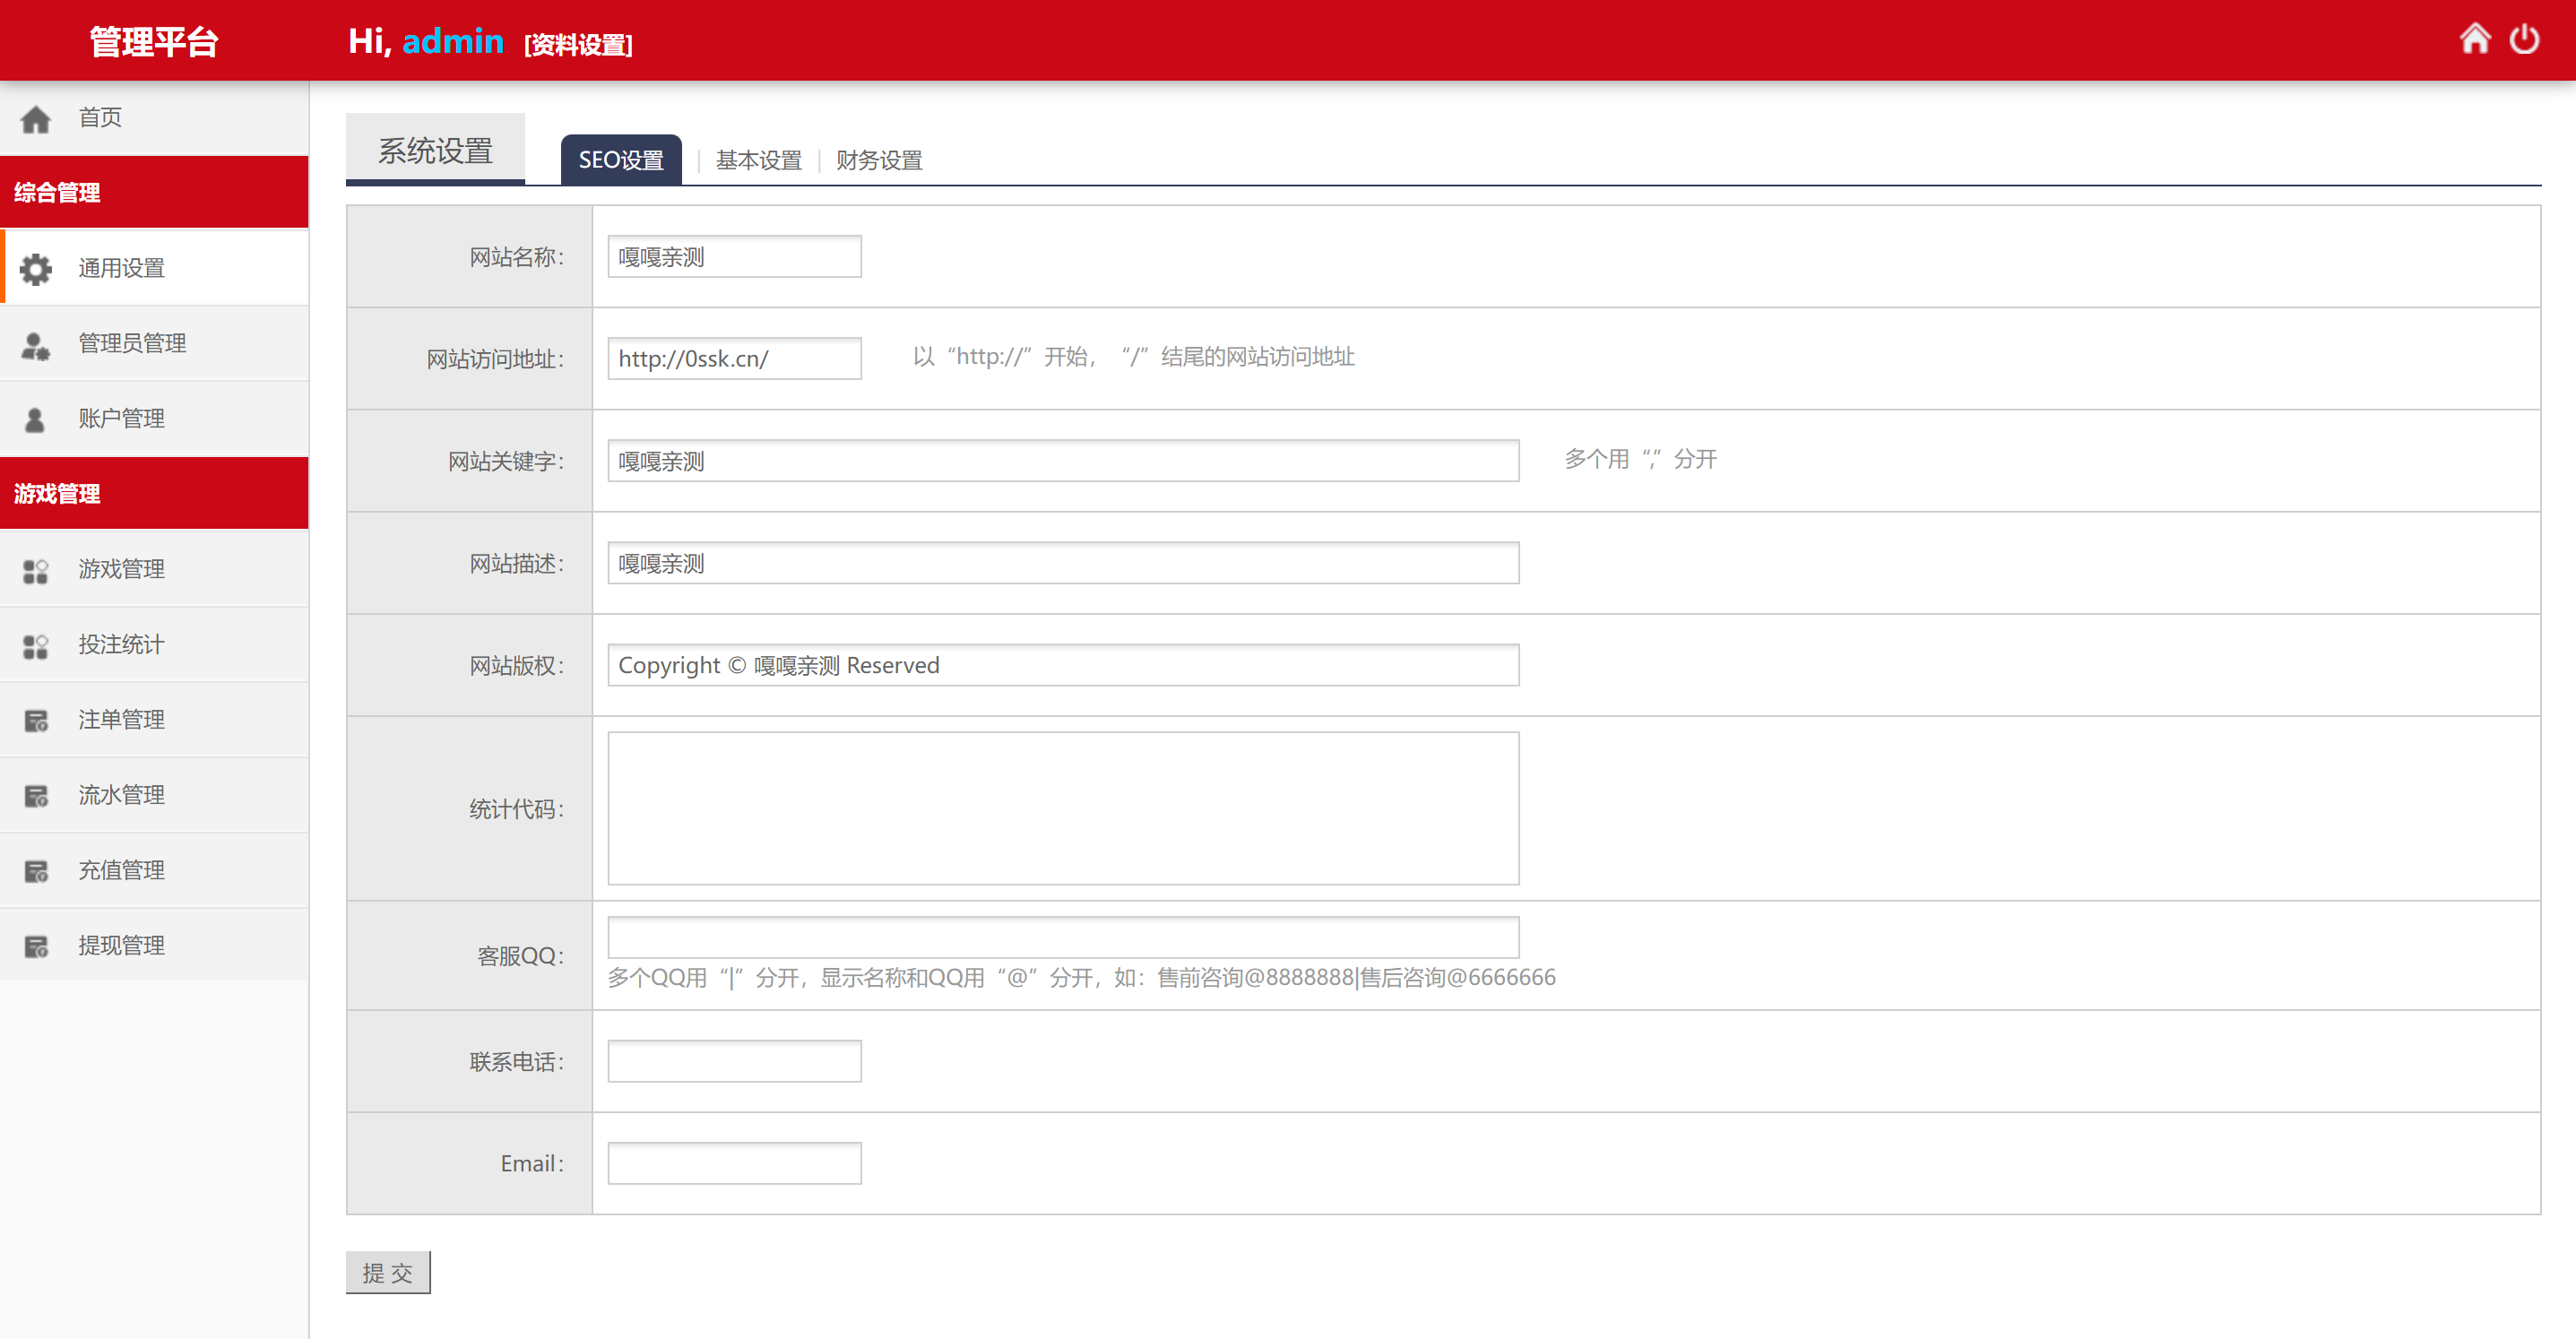
Task: Select the SEO设置 tab
Action: tap(621, 160)
